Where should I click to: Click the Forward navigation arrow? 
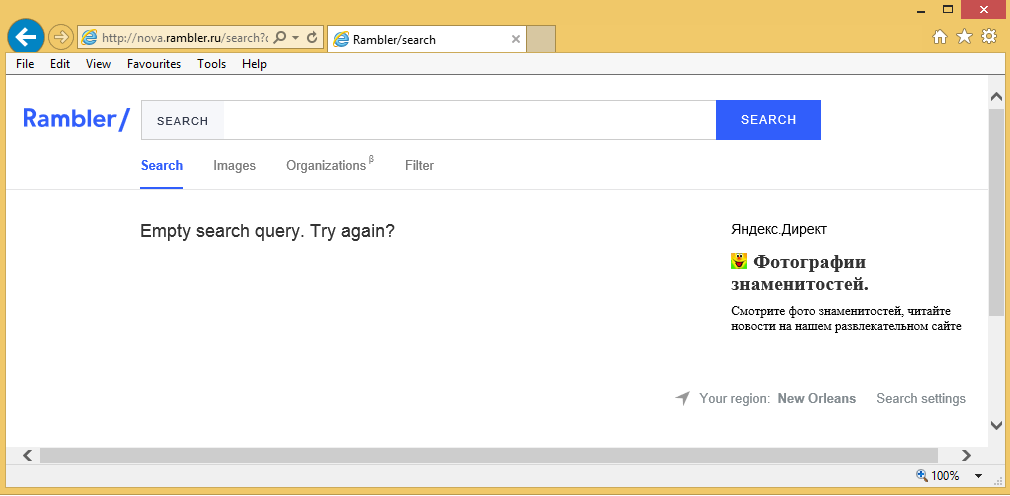(61, 38)
